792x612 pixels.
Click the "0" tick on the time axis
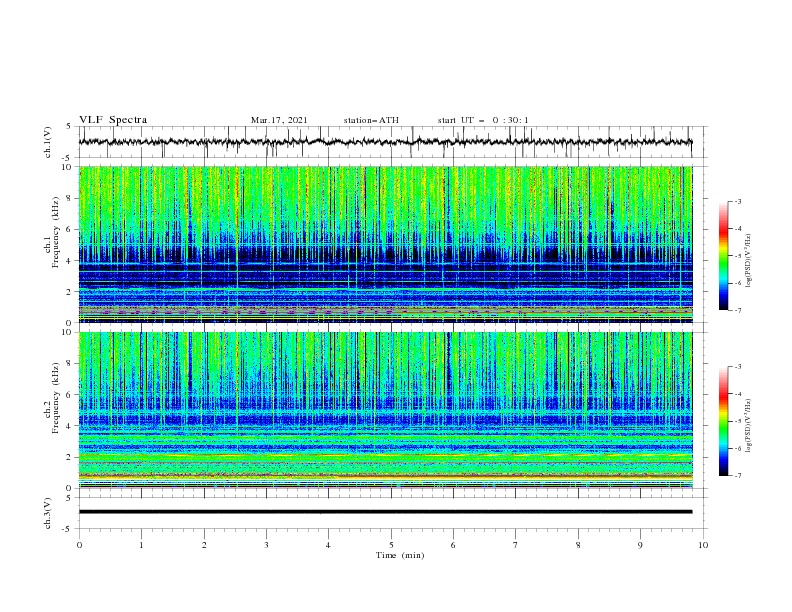click(79, 545)
